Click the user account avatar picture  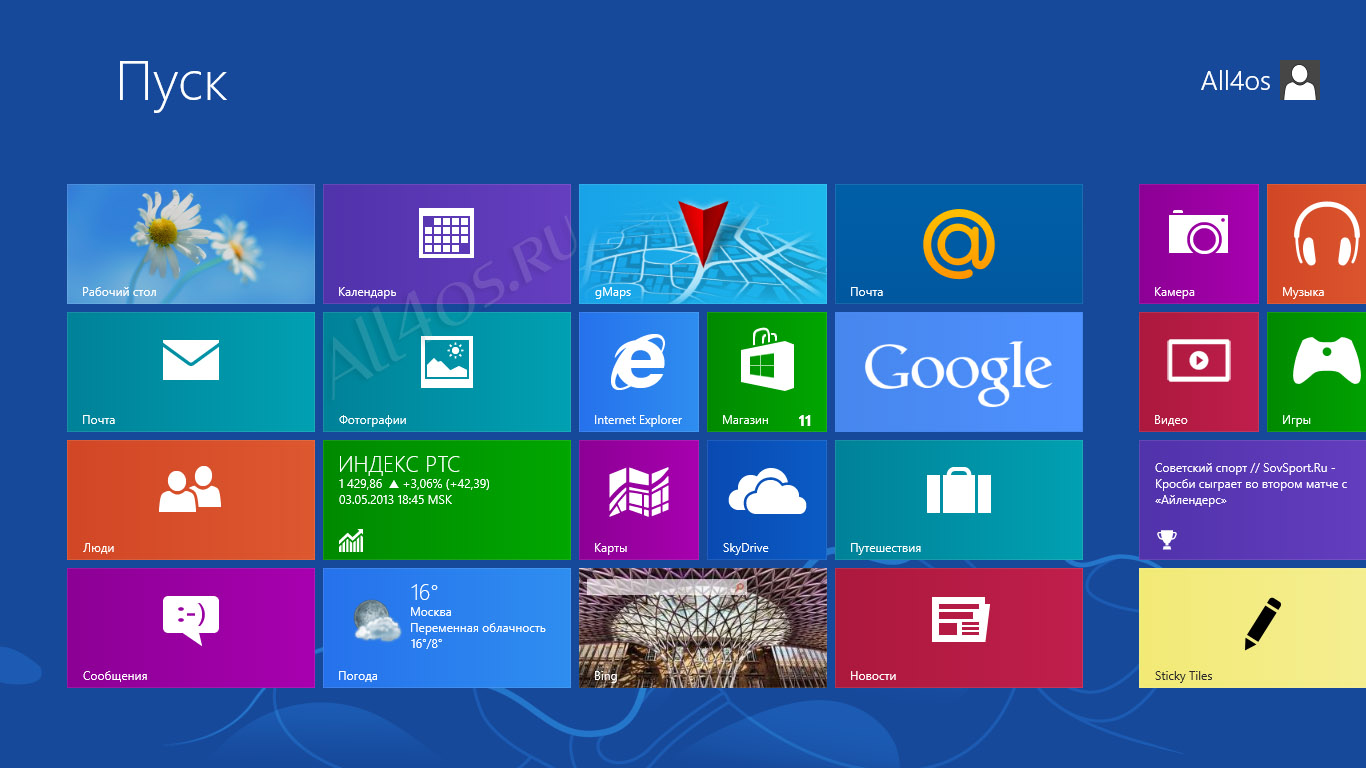(1300, 80)
